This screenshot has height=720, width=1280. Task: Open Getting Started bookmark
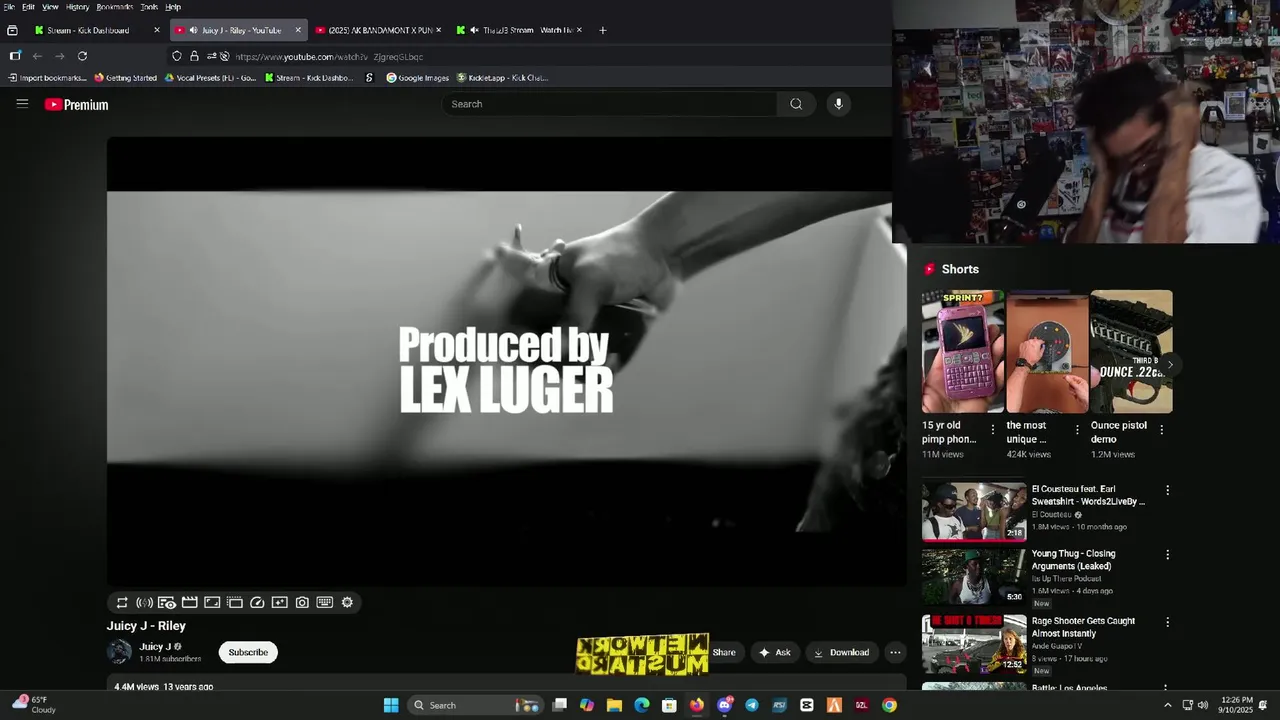pyautogui.click(x=126, y=78)
